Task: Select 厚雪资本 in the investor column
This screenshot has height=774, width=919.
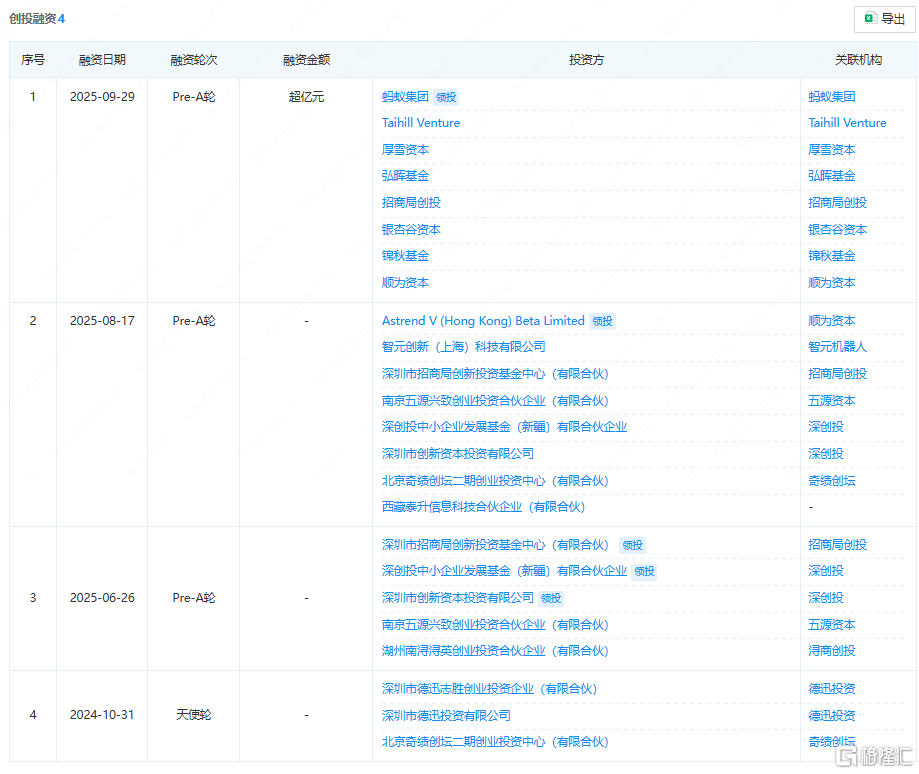Action: coord(404,149)
